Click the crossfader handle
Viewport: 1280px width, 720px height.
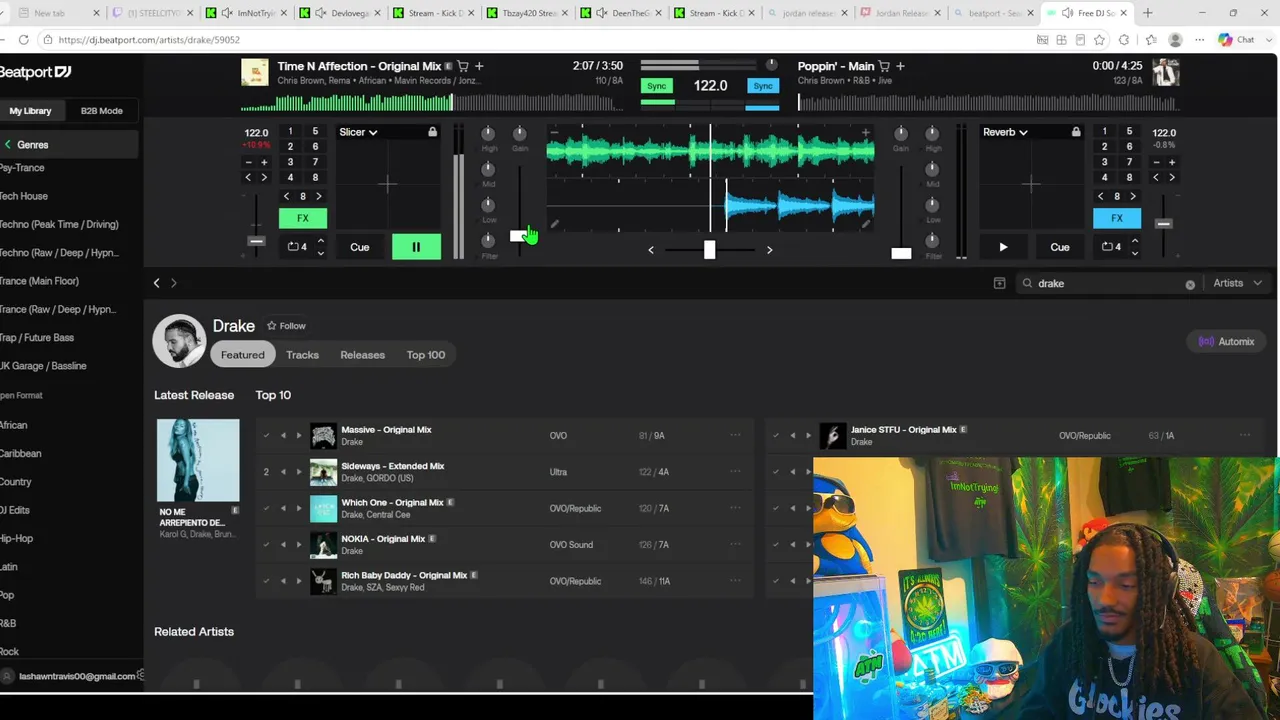click(x=709, y=250)
